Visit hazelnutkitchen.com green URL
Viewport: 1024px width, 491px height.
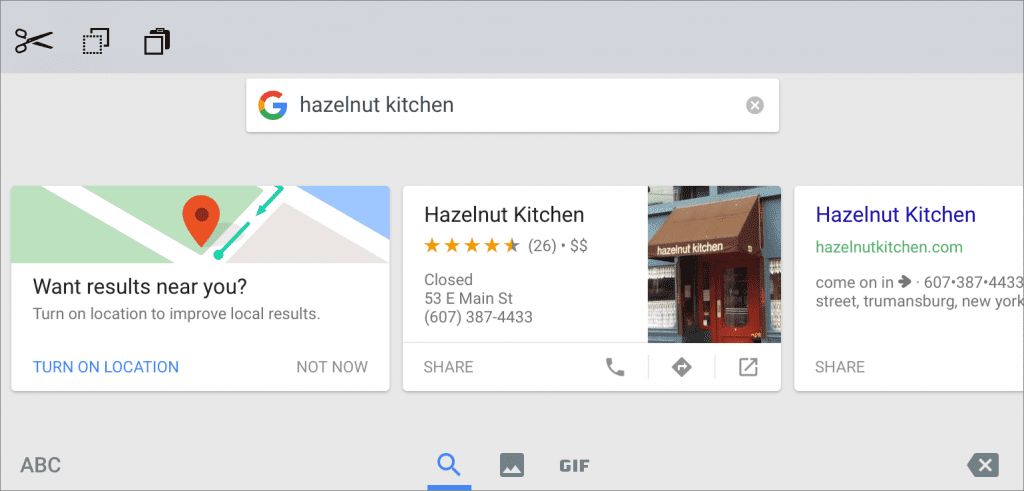point(889,247)
